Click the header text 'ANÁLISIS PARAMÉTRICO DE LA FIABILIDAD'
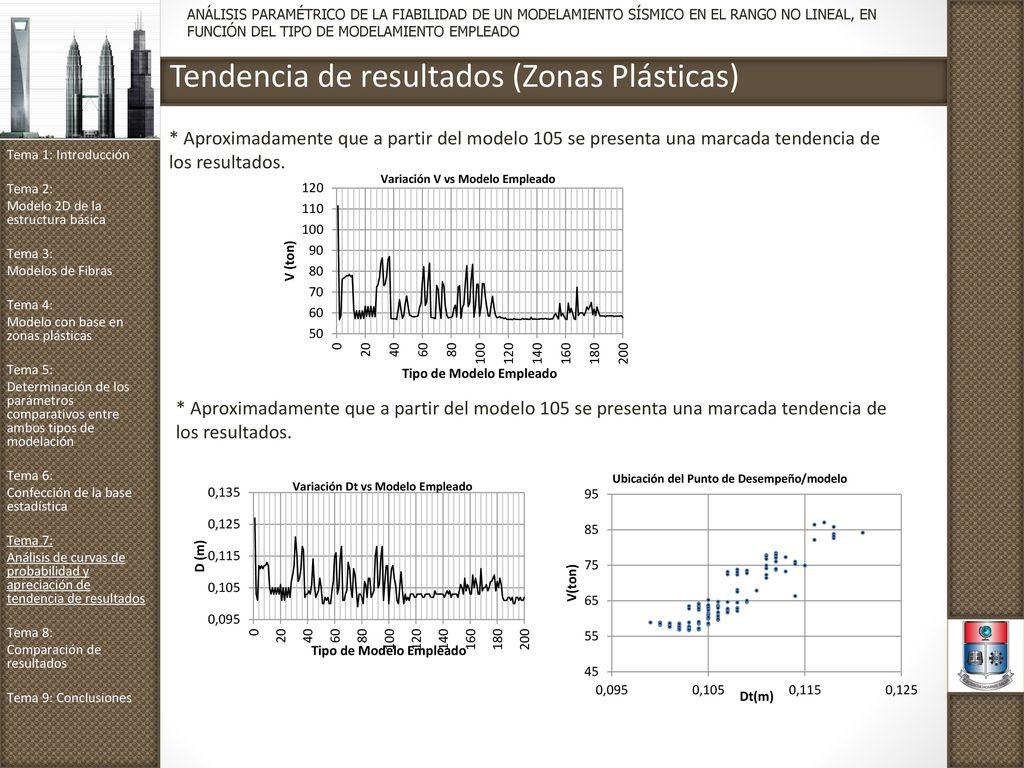Screen dimensions: 1024x768 tap(532, 23)
